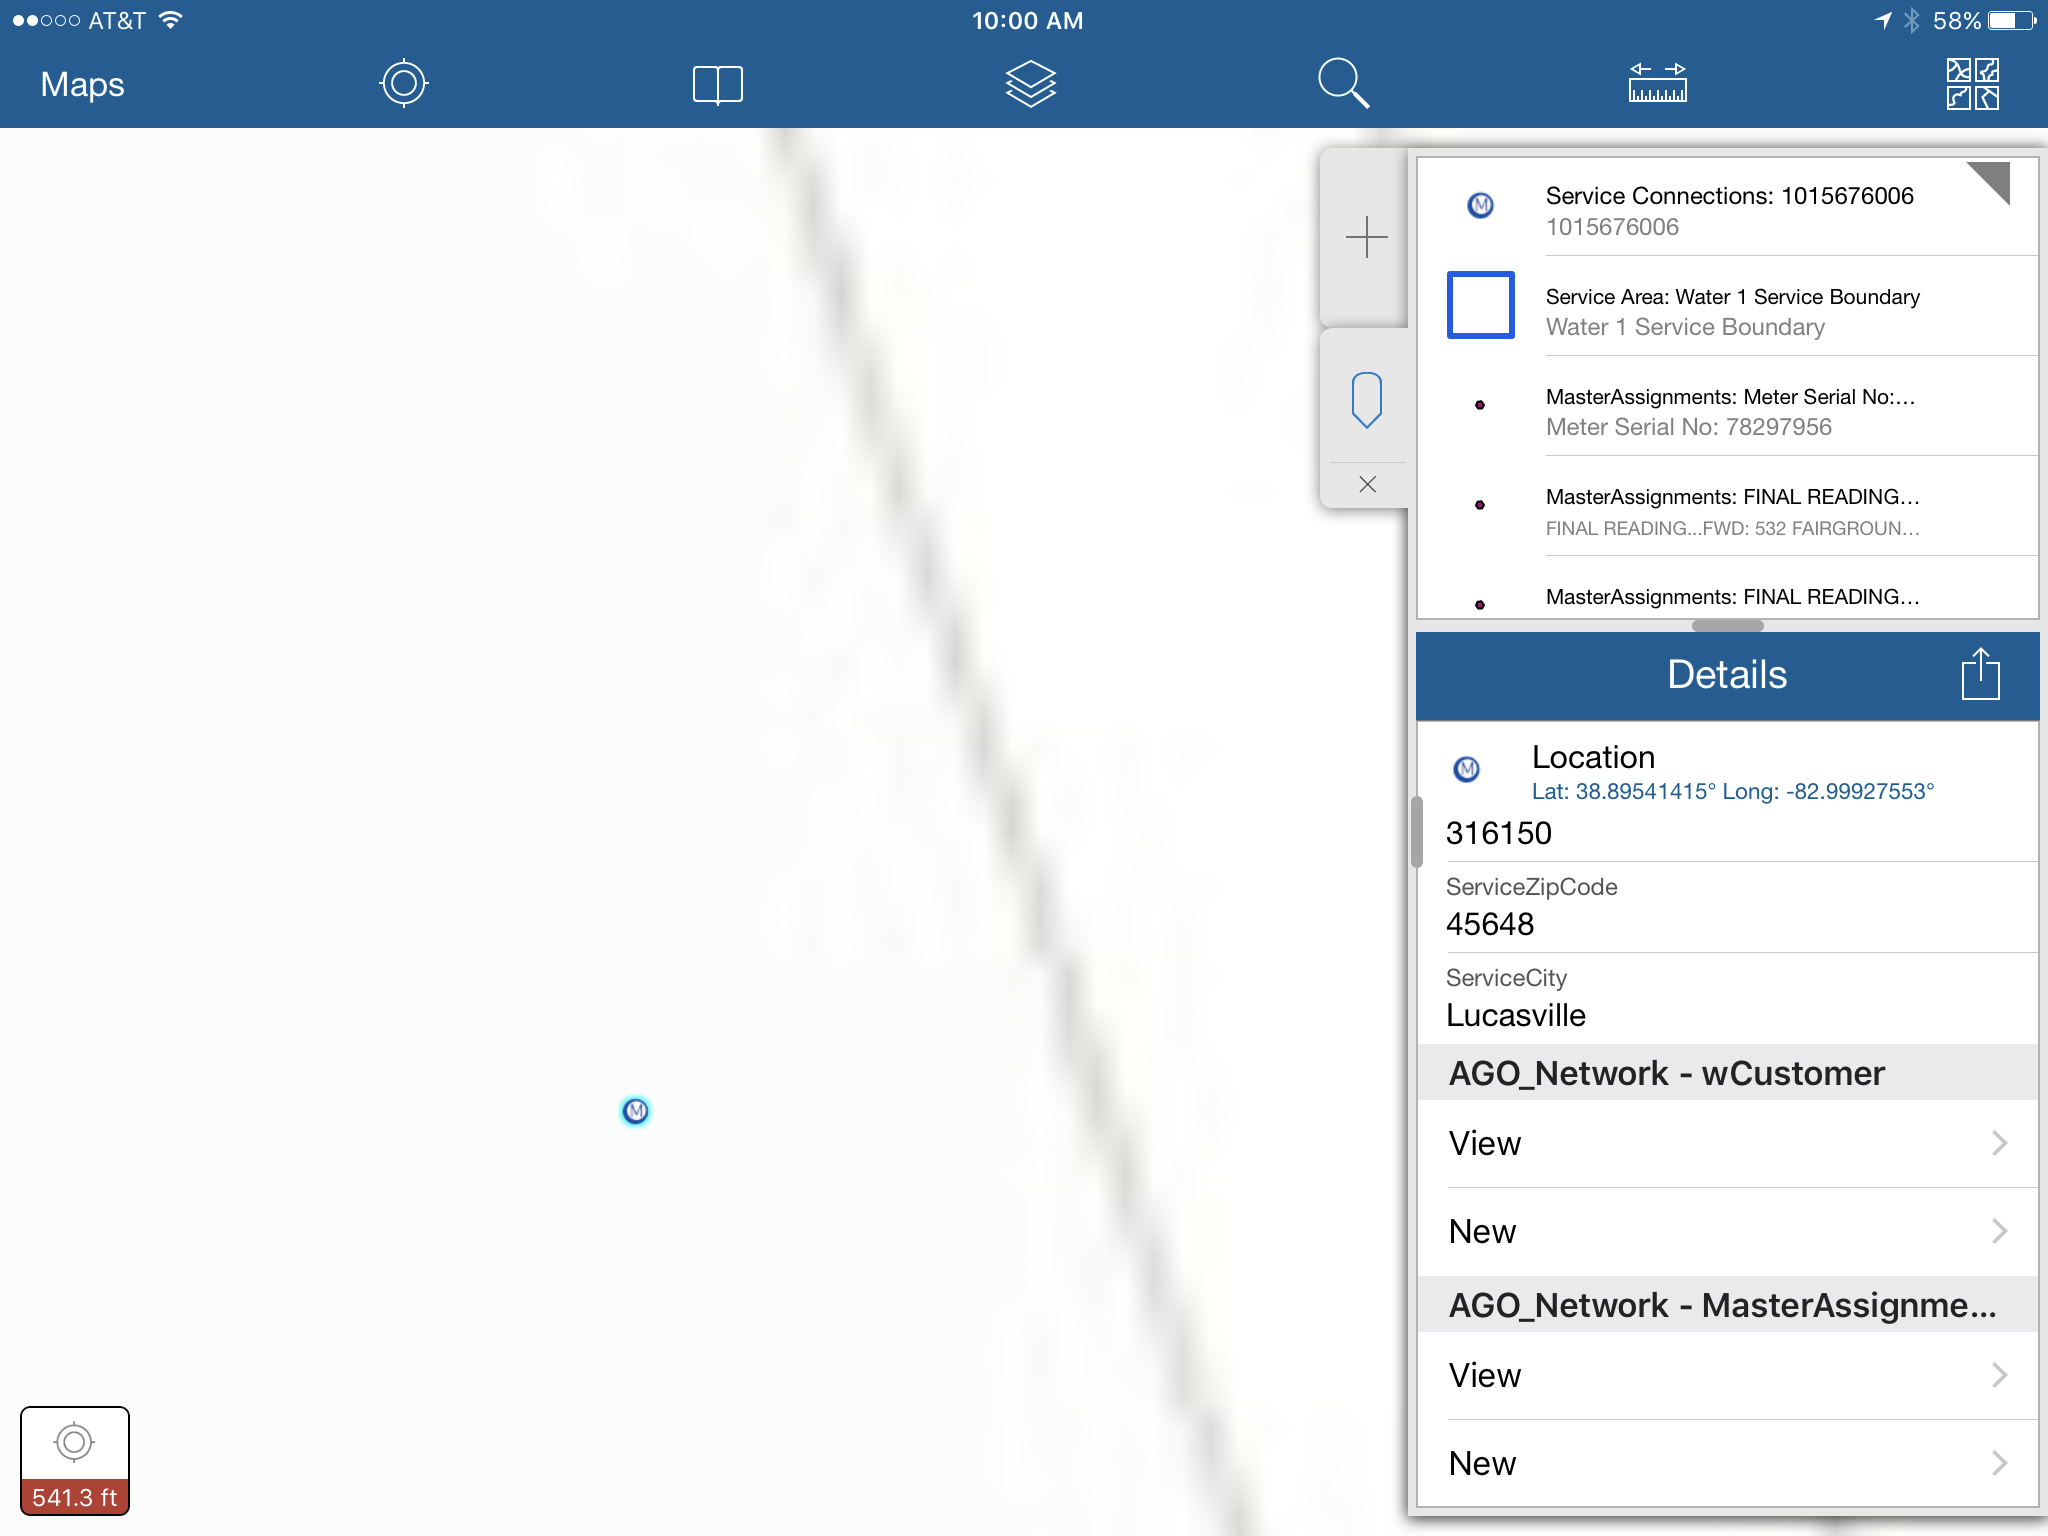Open the basemap gallery grid icon
Viewport: 2048px width, 1536px height.
click(1972, 84)
